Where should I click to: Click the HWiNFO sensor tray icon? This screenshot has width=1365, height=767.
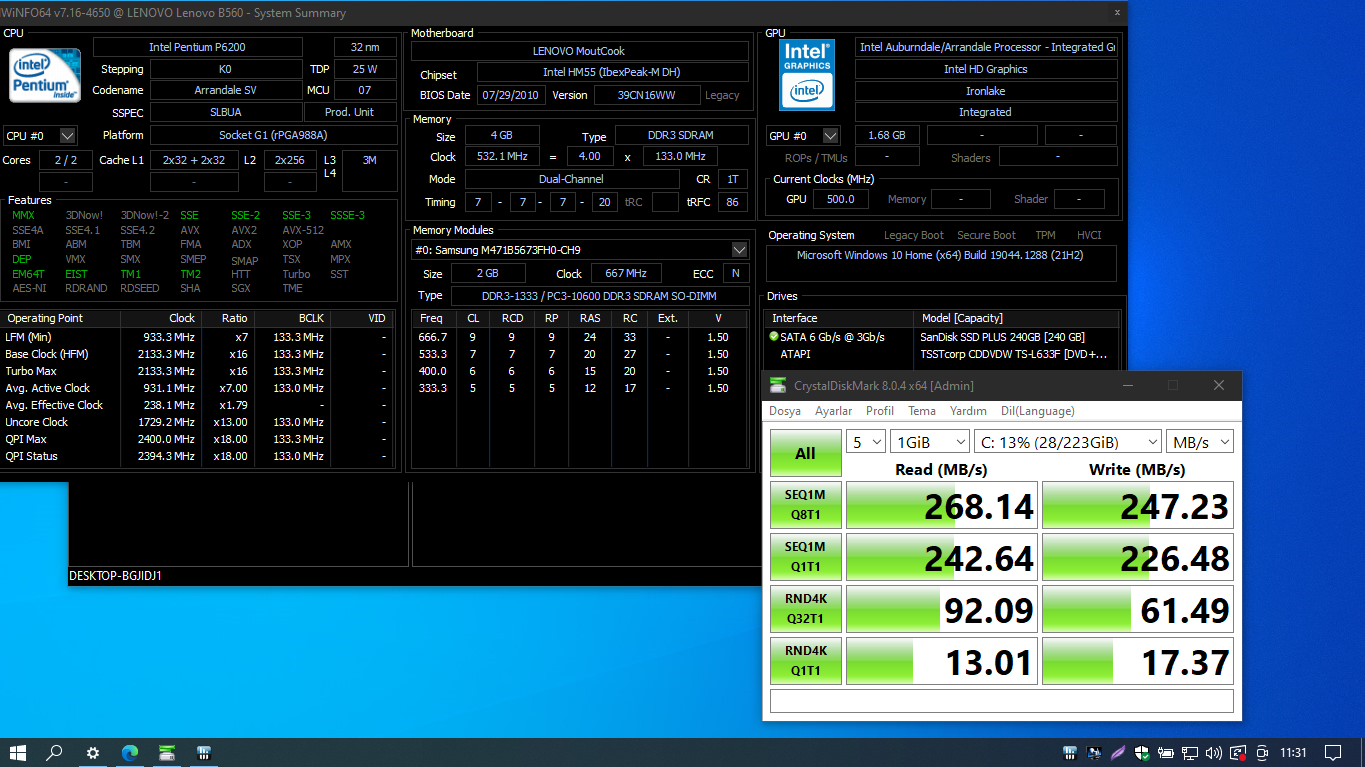(1070, 753)
